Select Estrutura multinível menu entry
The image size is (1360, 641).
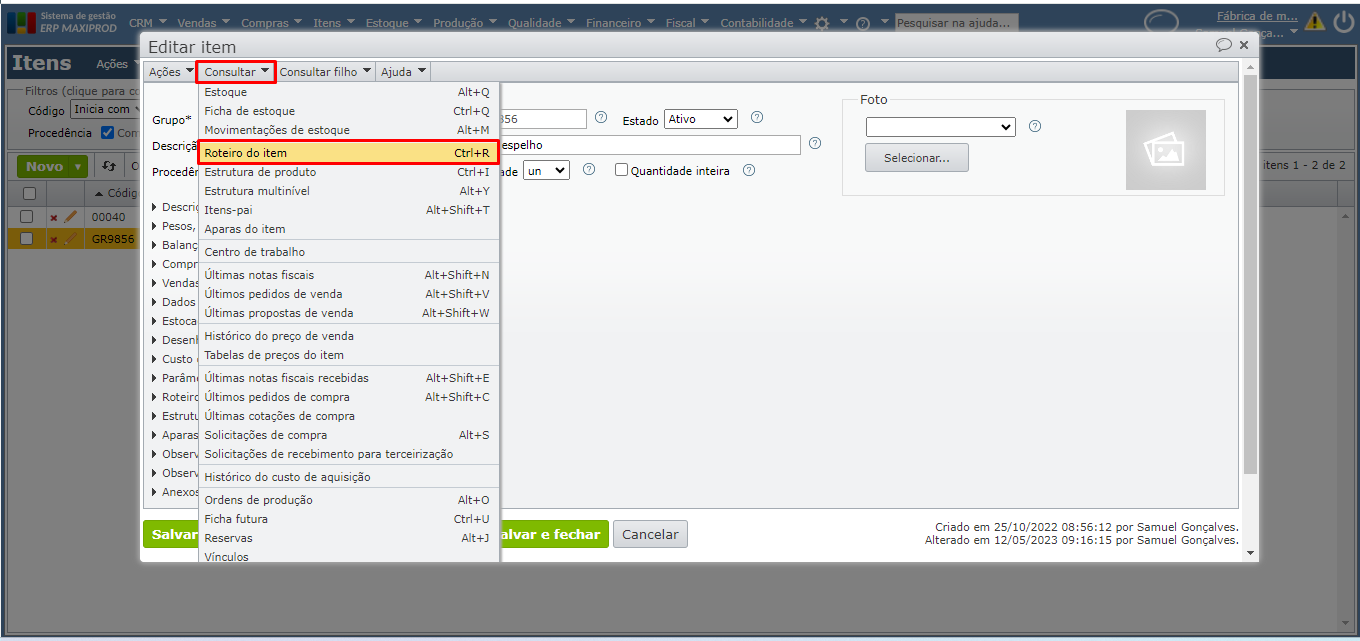[348, 191]
